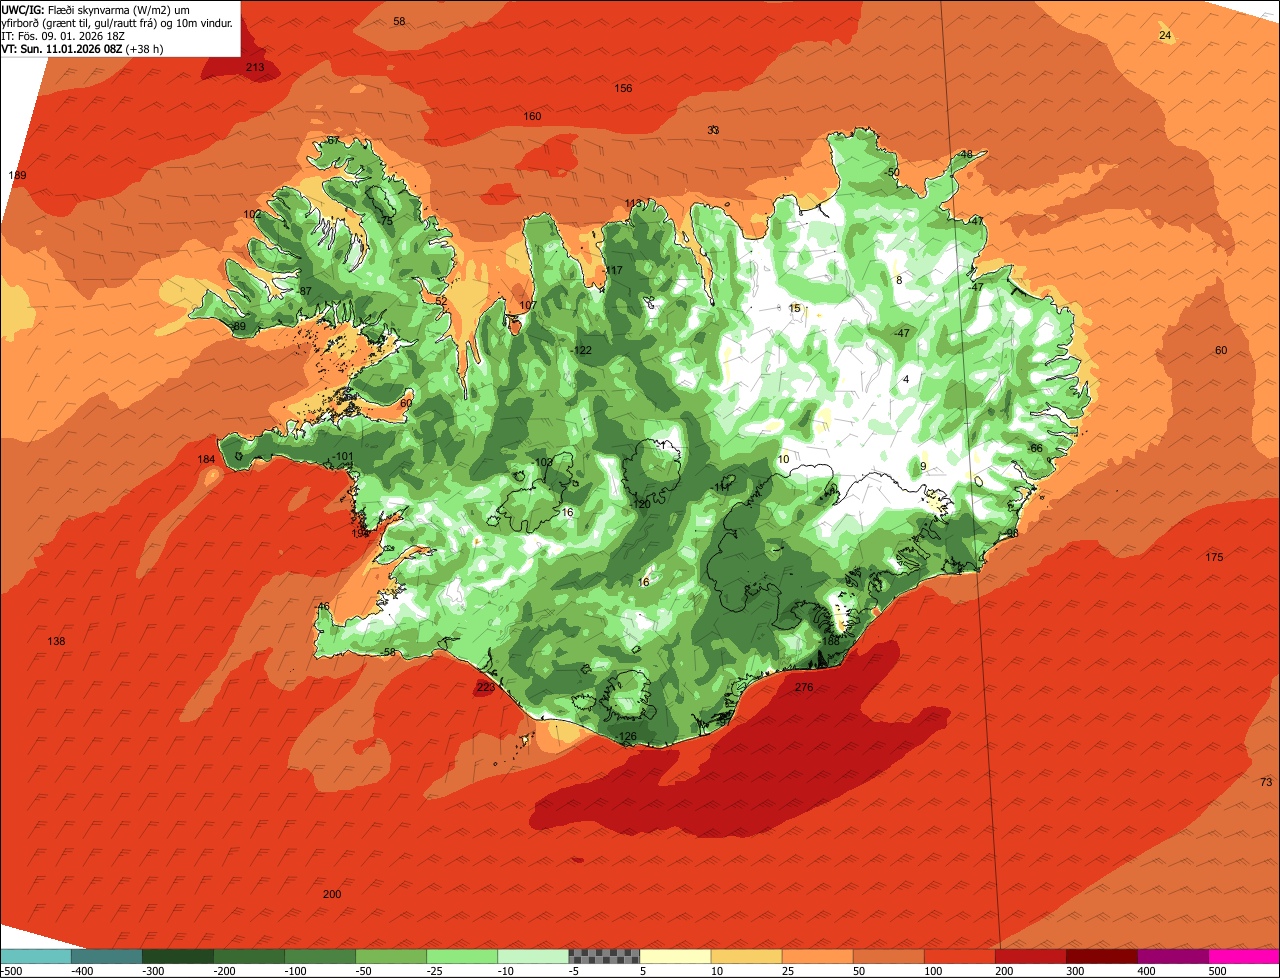Click the map value "175" in the eastern sea
1280x978 pixels.
[x=1214, y=557]
